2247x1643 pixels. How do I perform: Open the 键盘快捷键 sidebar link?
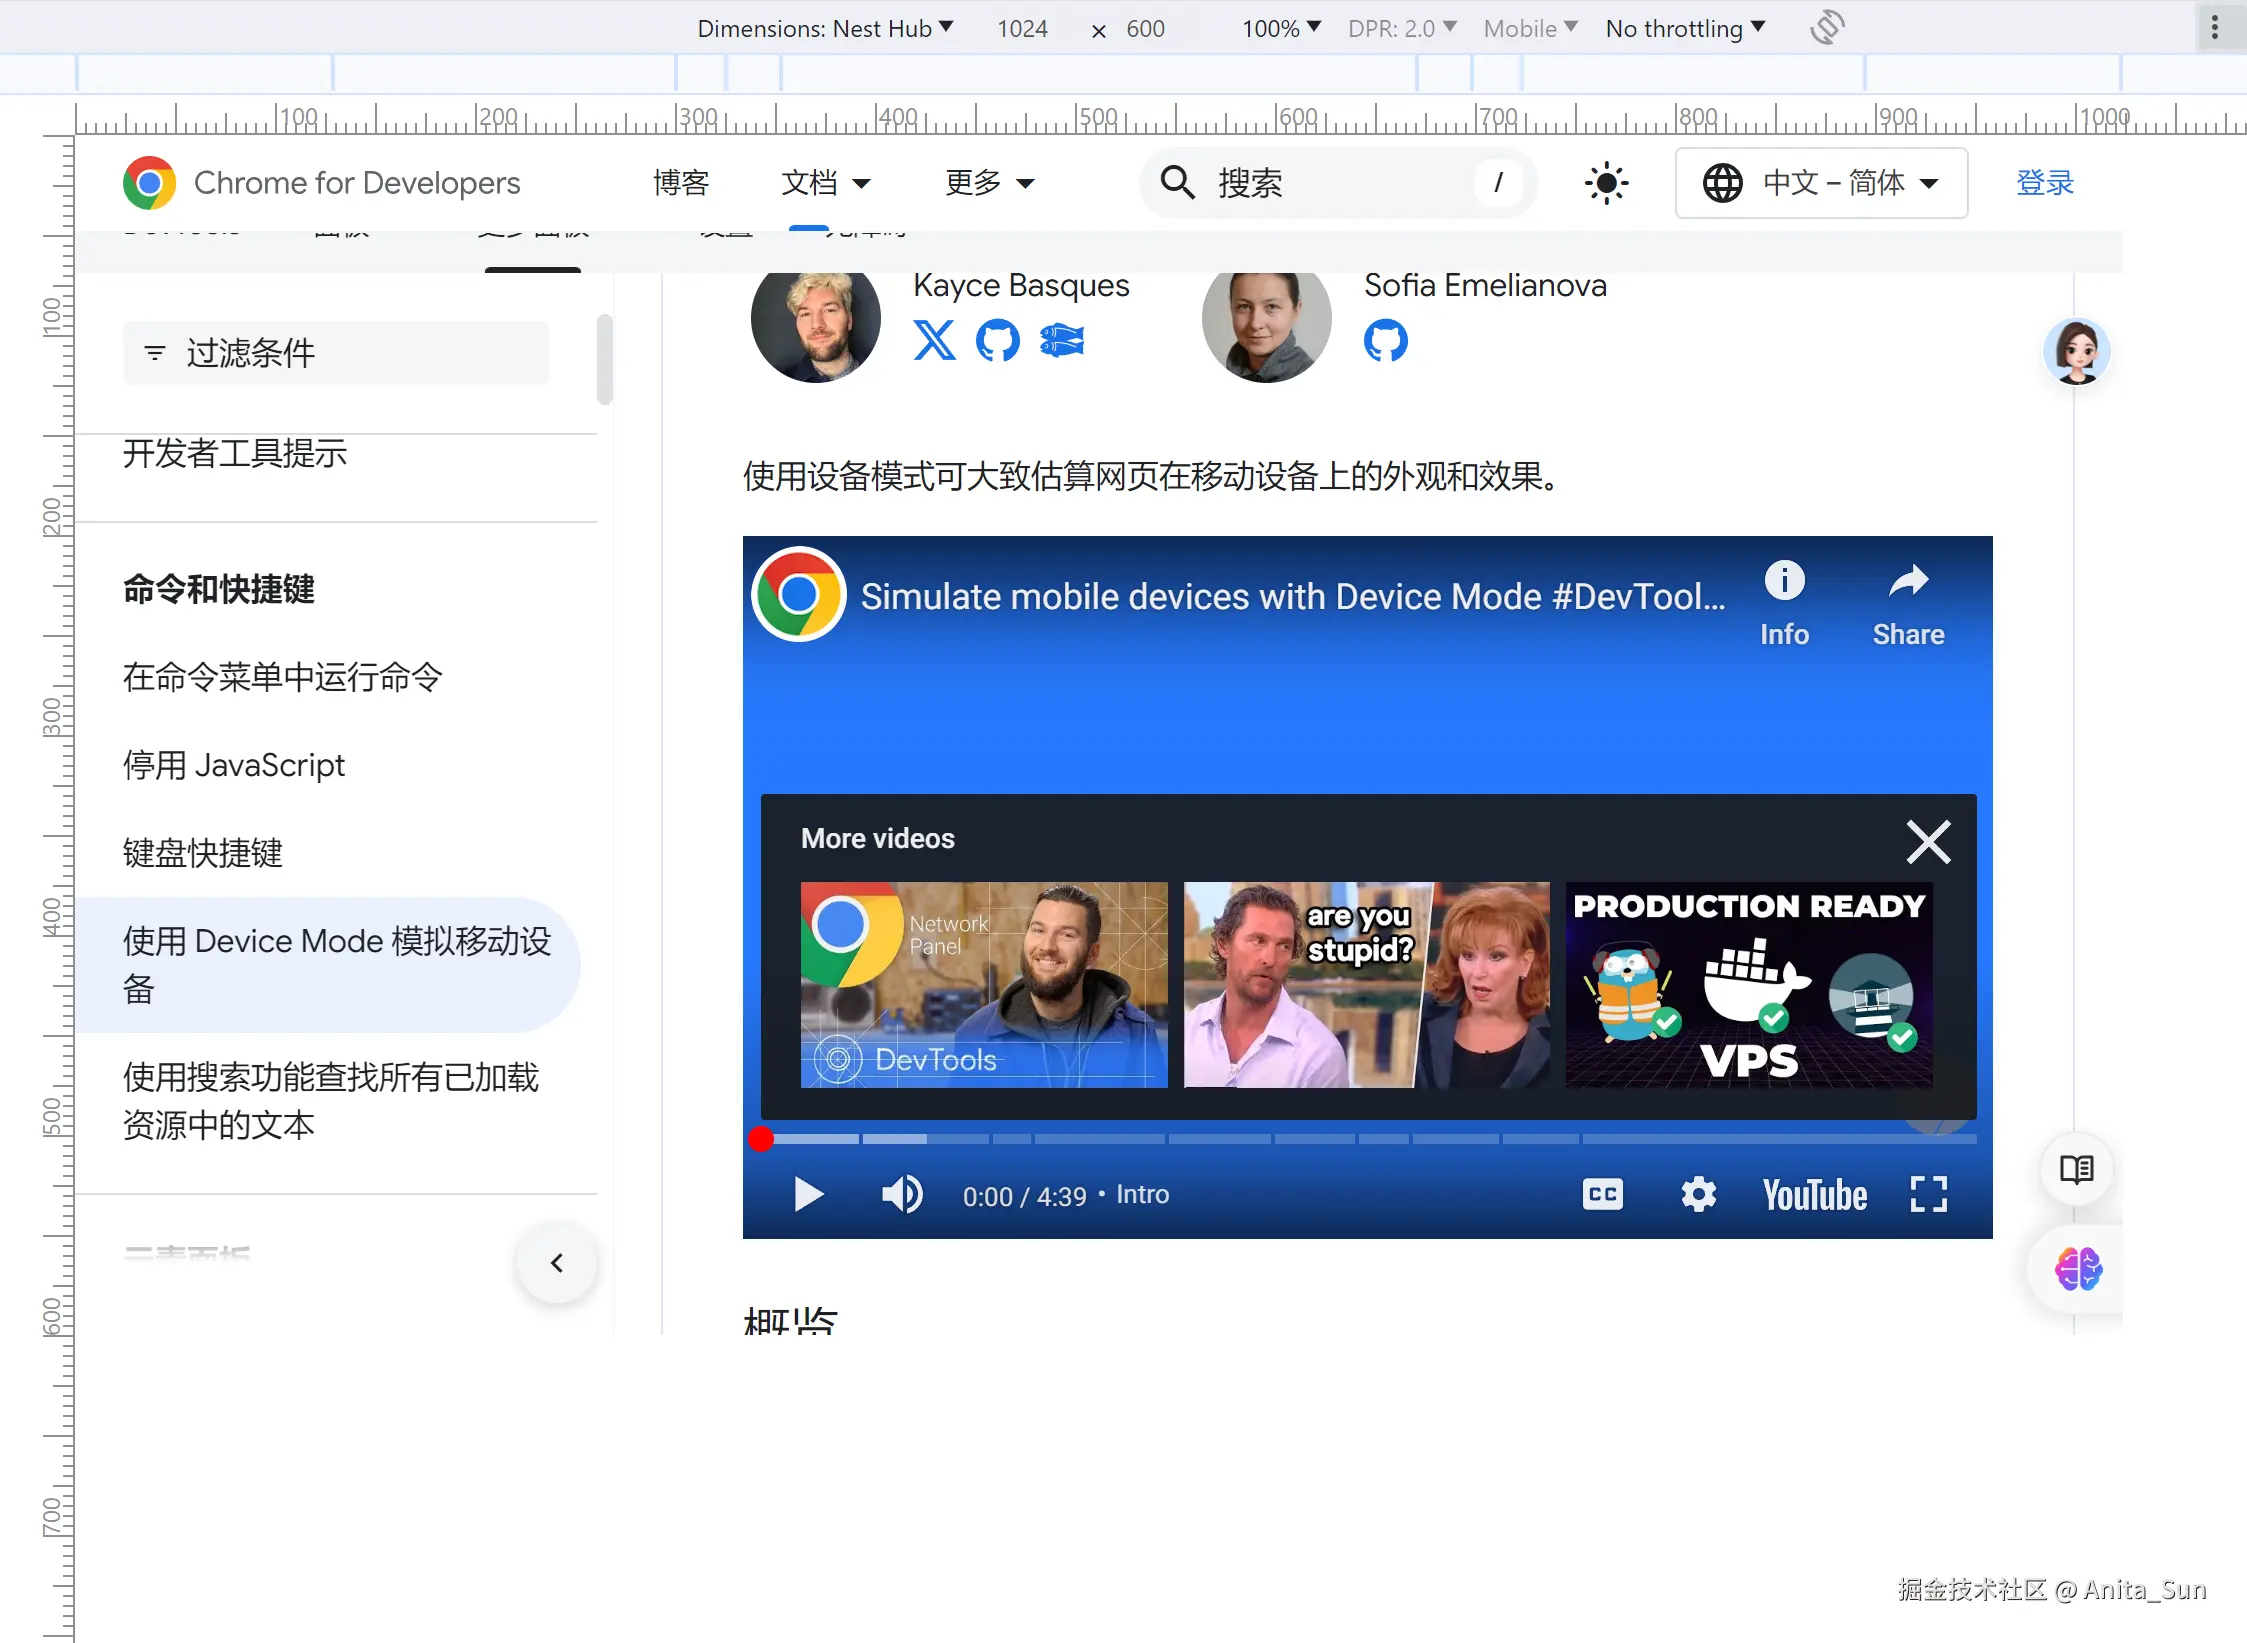203,853
